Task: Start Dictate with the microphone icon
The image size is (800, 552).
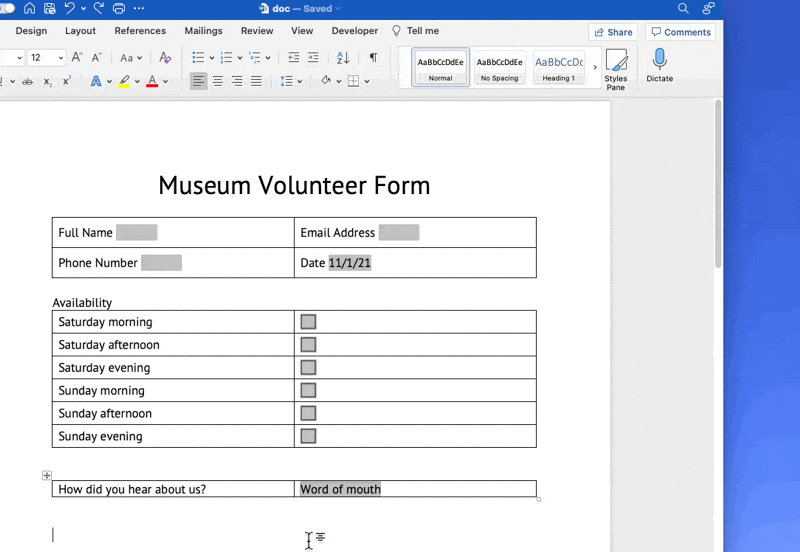Action: pos(660,65)
